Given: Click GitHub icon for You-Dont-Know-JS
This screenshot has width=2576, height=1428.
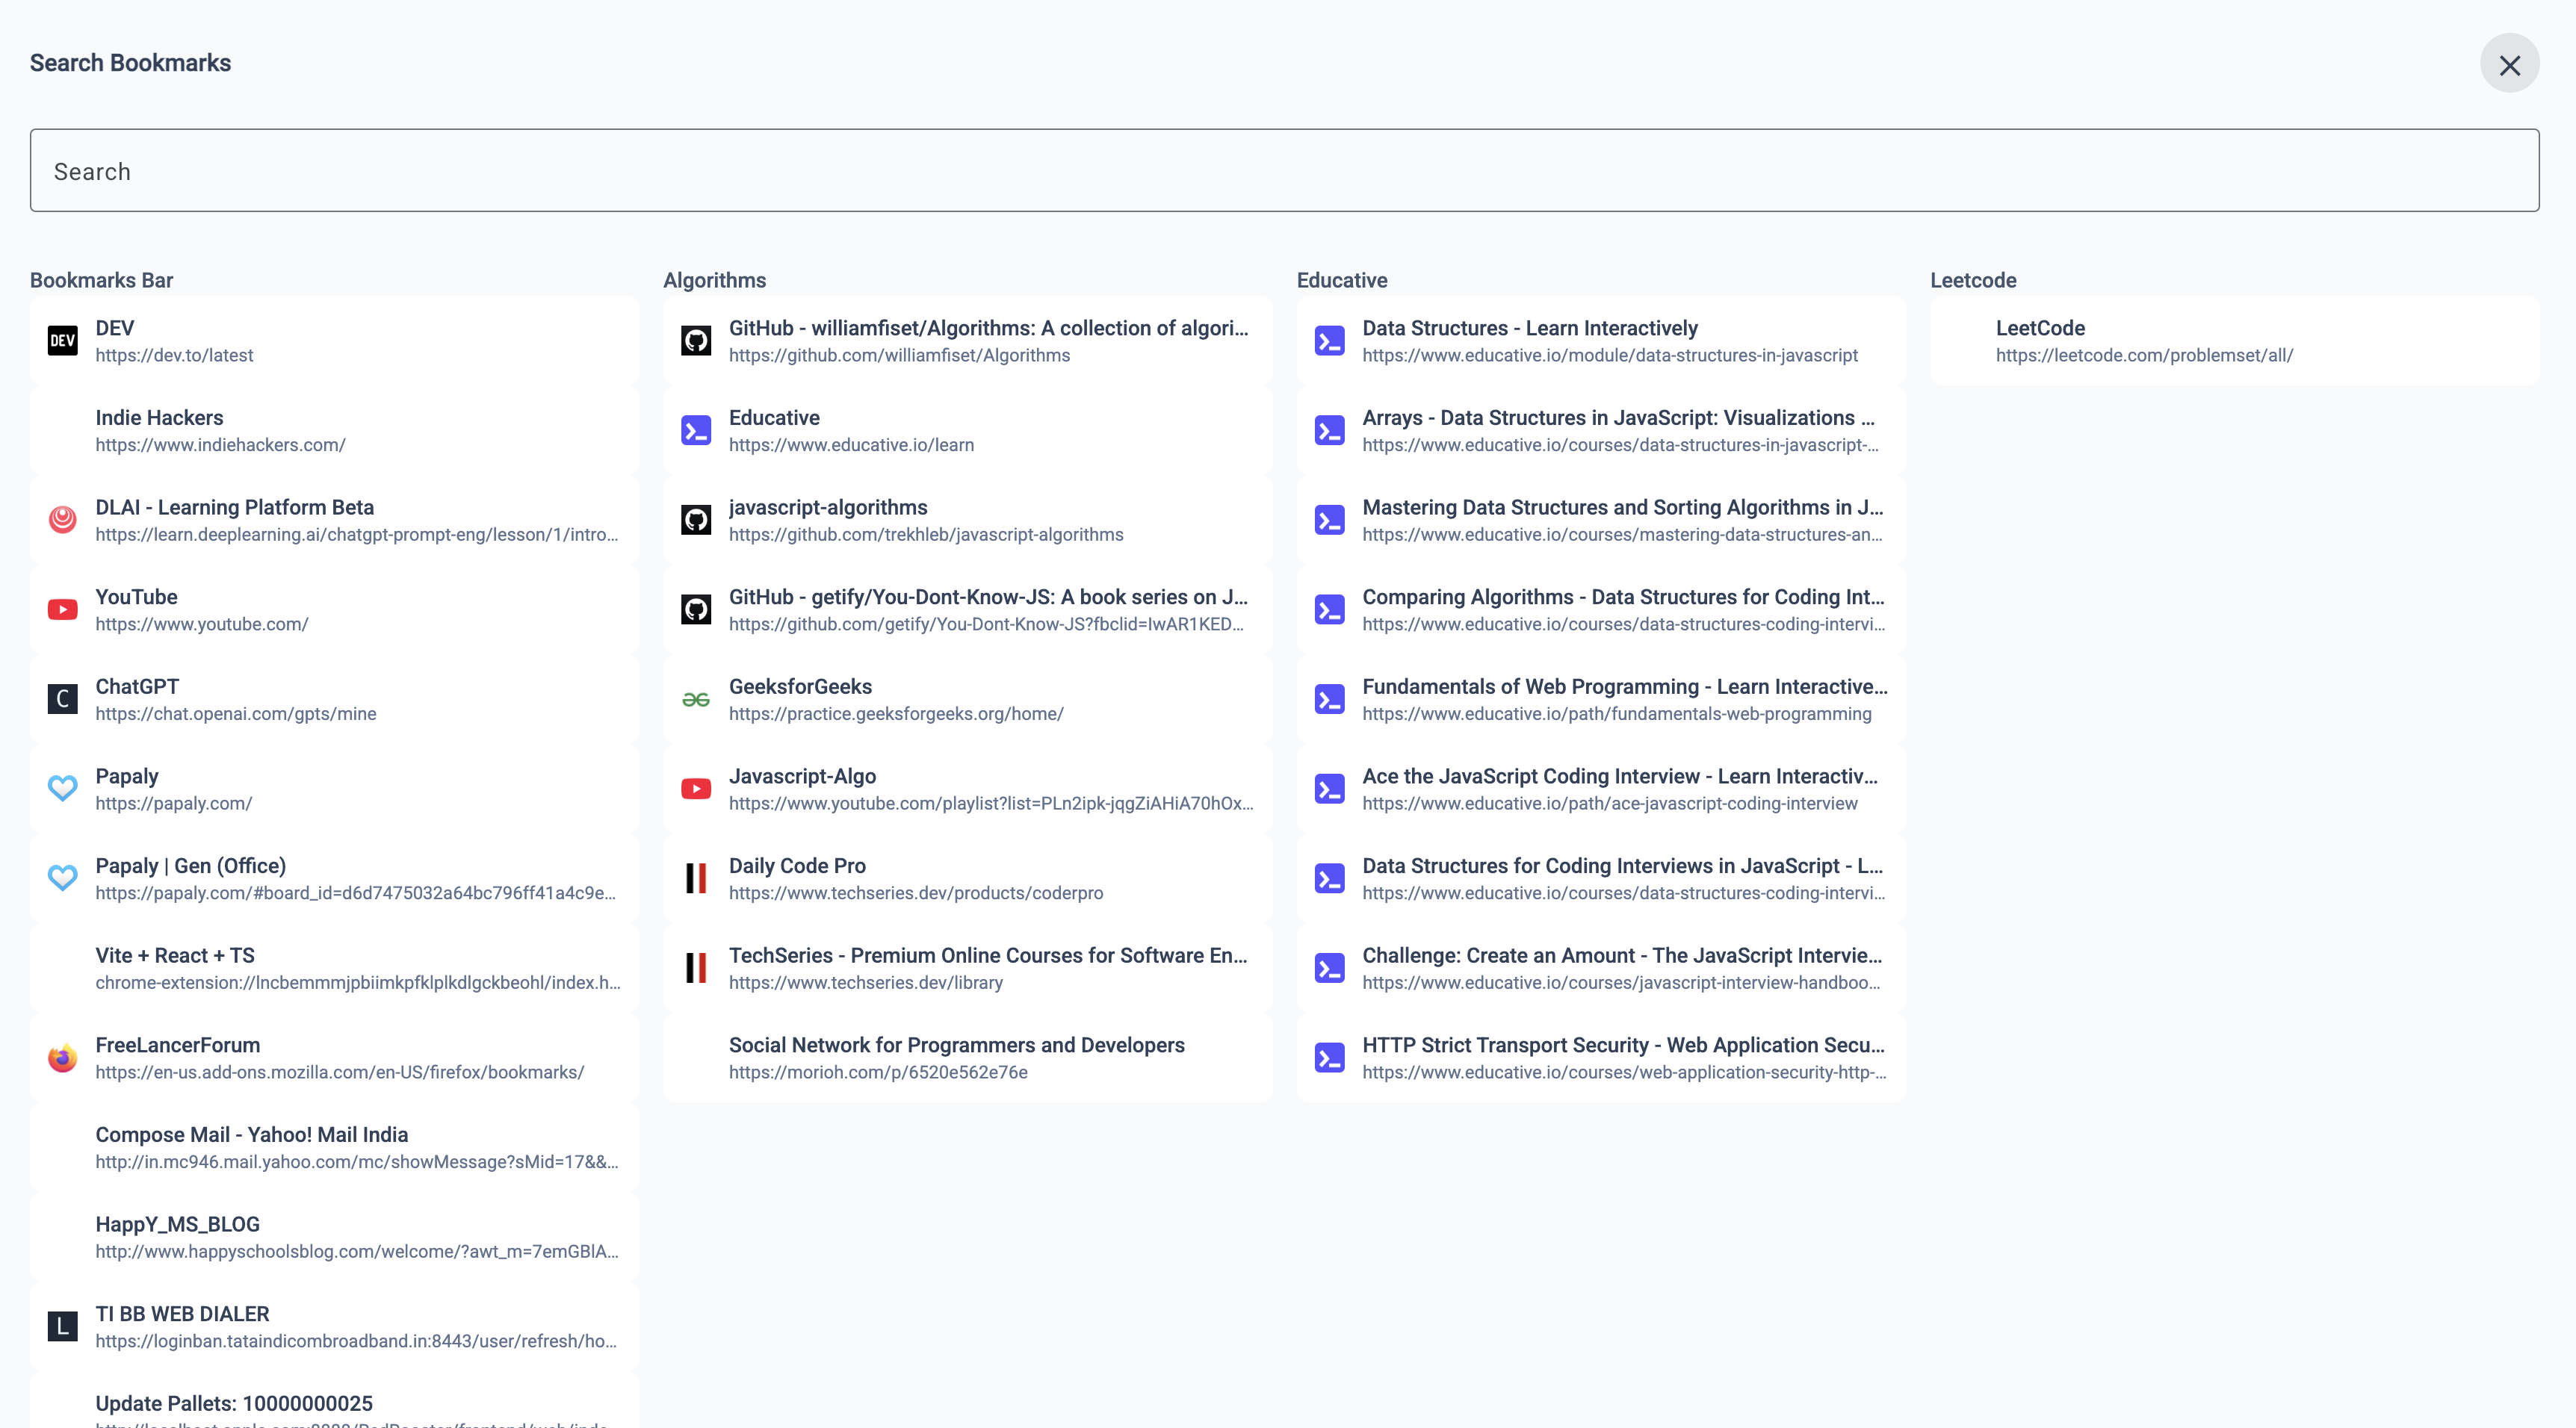Looking at the screenshot, I should coord(696,610).
